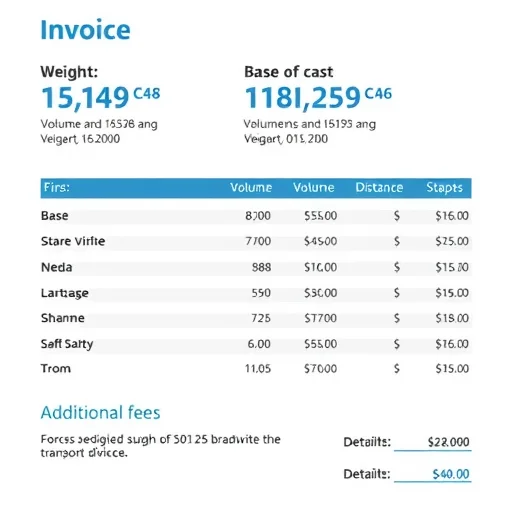Image resolution: width=512 pixels, height=512 pixels.
Task: Click the Stapts column header
Action: (x=445, y=188)
